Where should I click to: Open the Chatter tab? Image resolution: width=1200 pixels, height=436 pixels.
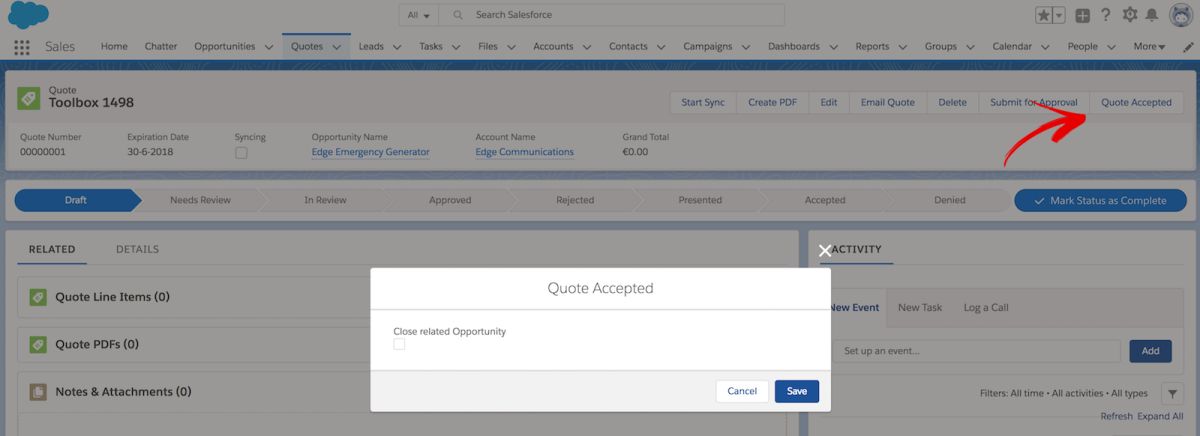tap(161, 46)
